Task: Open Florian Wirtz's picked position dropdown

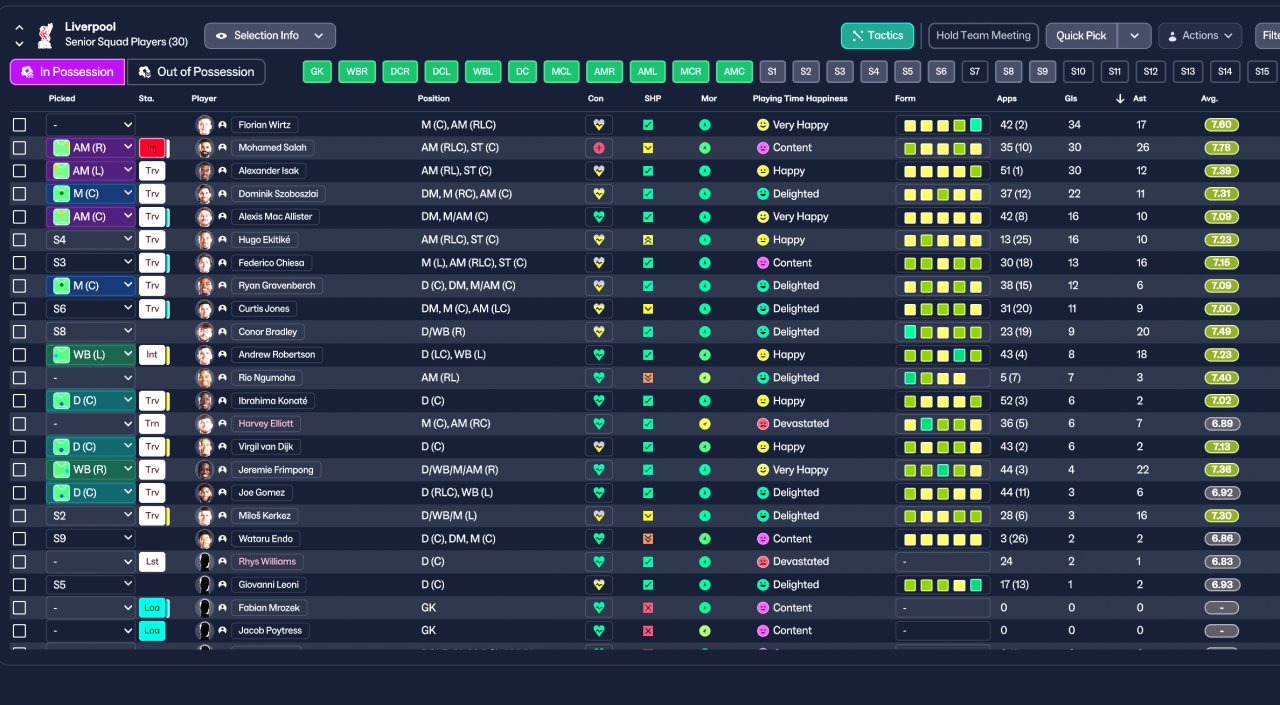Action: coord(91,125)
